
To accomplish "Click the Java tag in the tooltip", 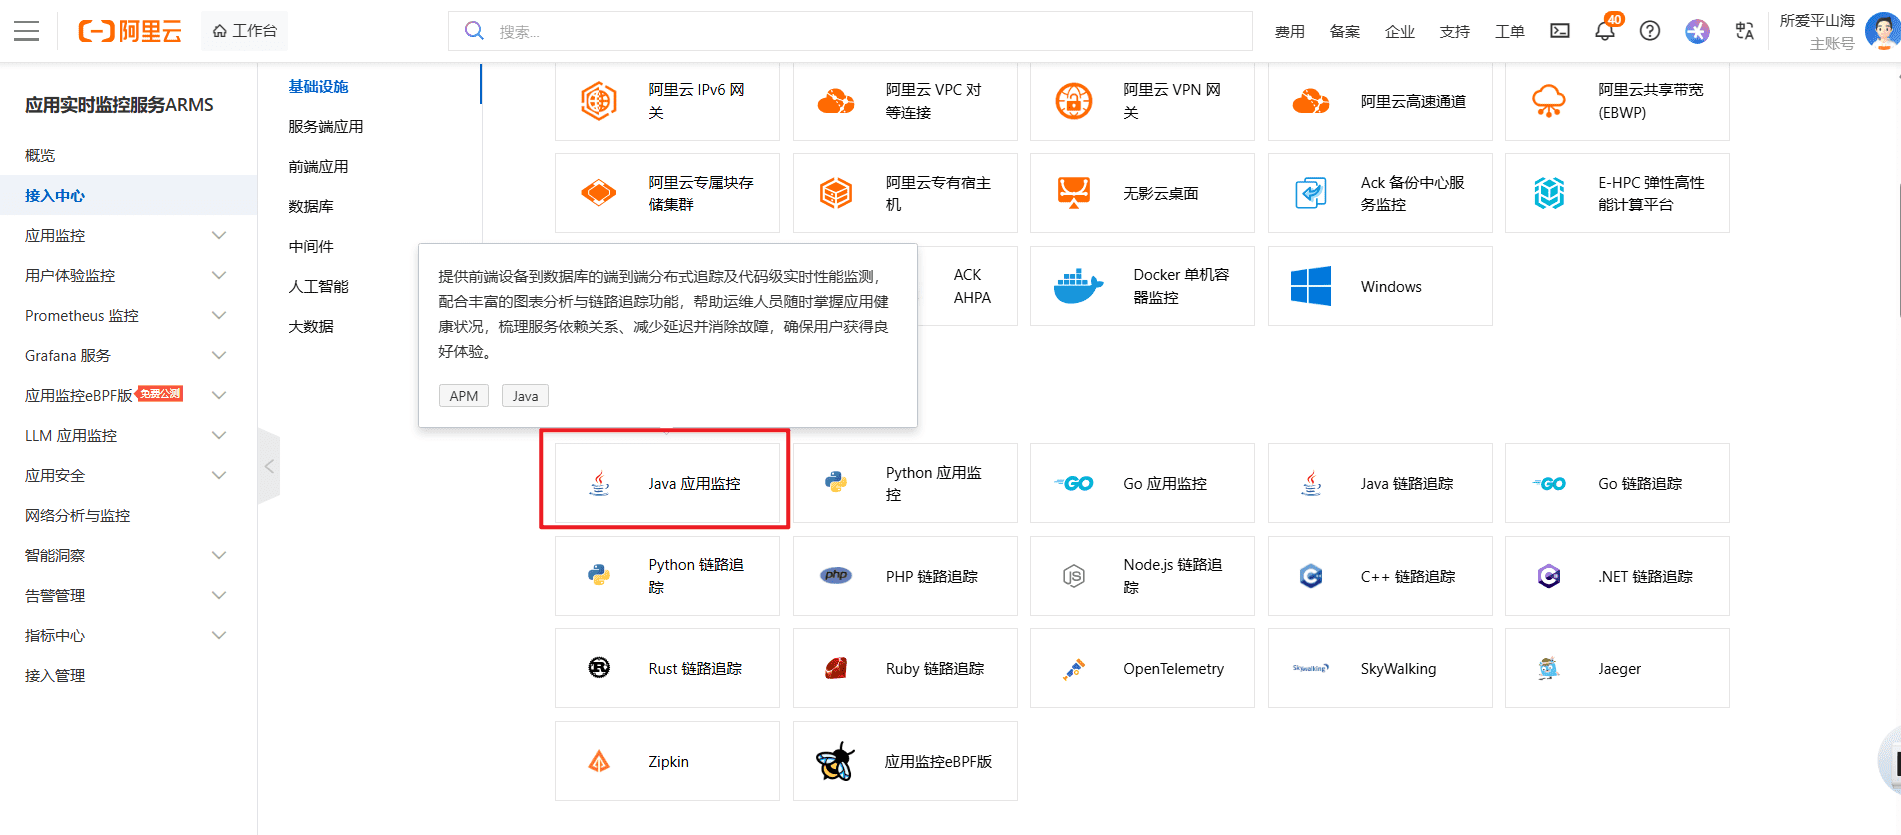I will pos(526,396).
